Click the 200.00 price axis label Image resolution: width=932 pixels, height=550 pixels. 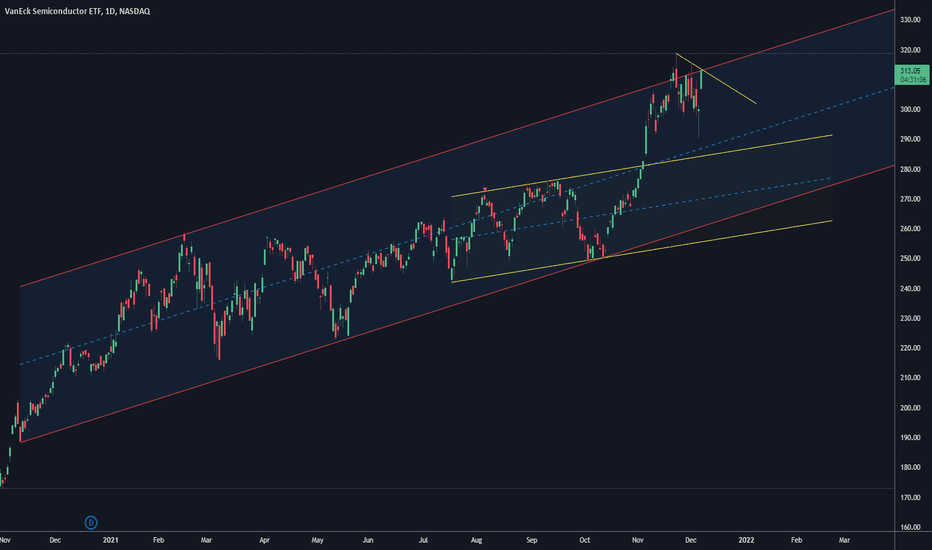coord(910,408)
